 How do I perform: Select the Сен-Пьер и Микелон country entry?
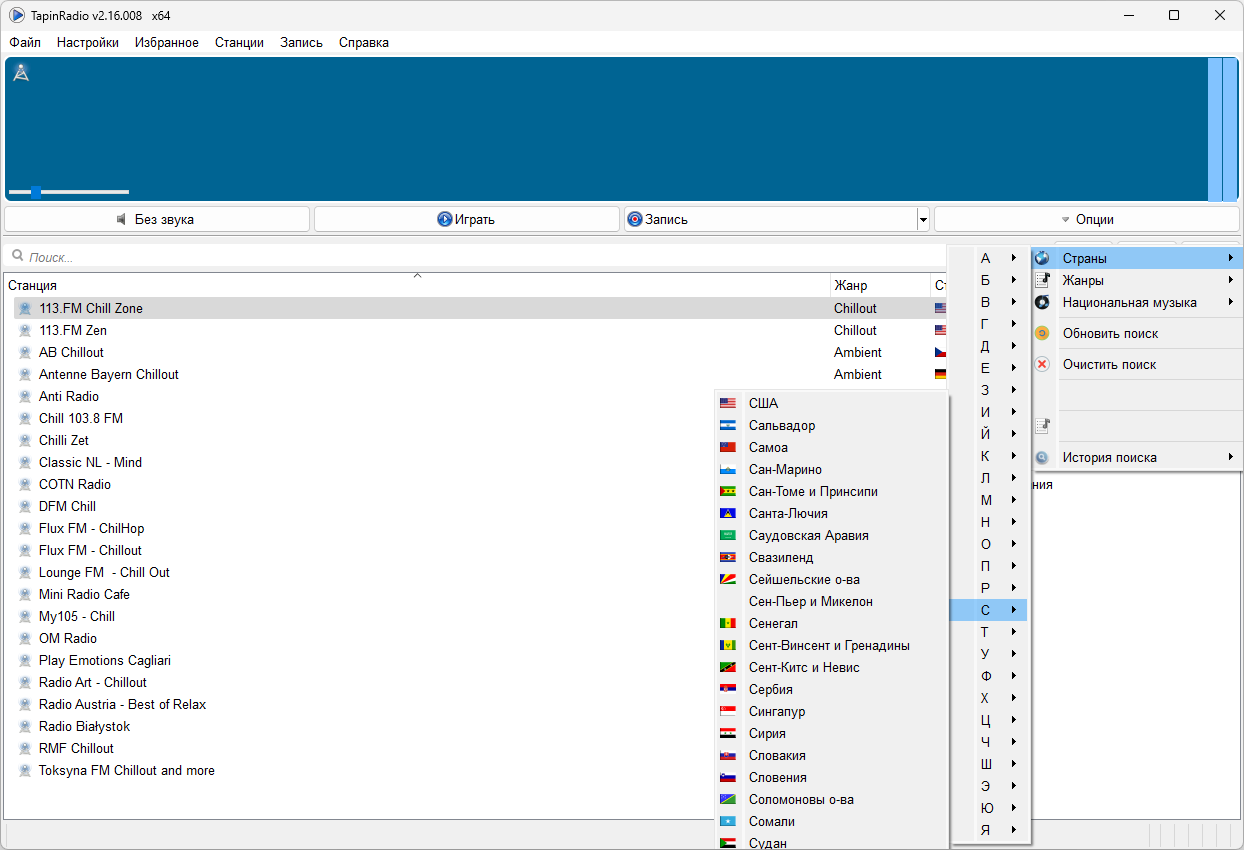tap(831, 601)
